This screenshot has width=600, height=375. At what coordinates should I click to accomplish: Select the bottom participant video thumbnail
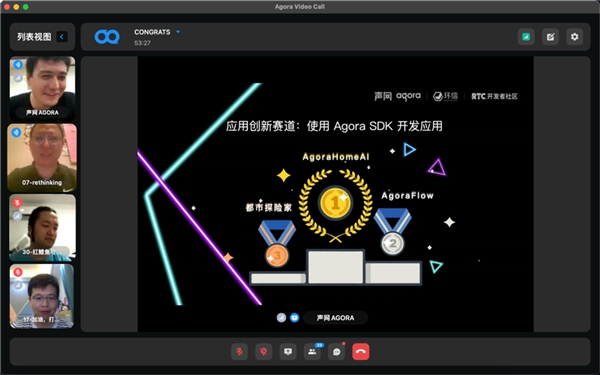pyautogui.click(x=42, y=296)
